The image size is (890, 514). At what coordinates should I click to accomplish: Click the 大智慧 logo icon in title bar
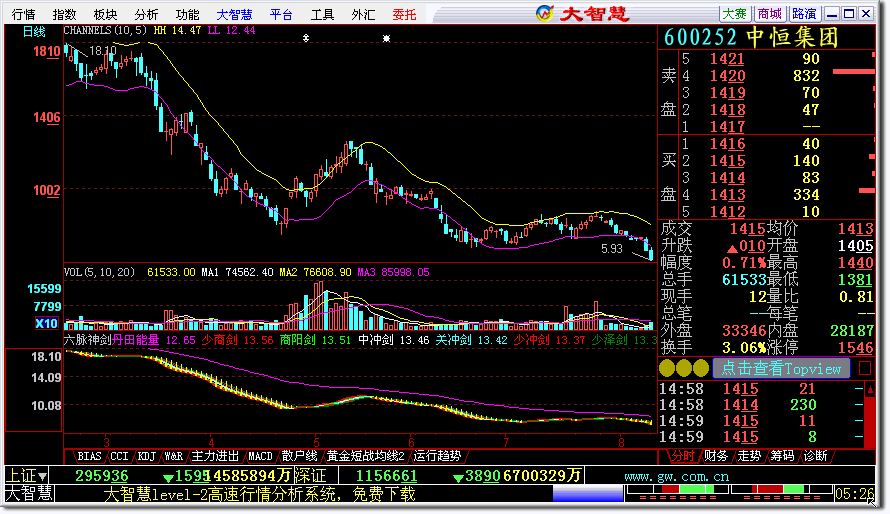coord(545,13)
